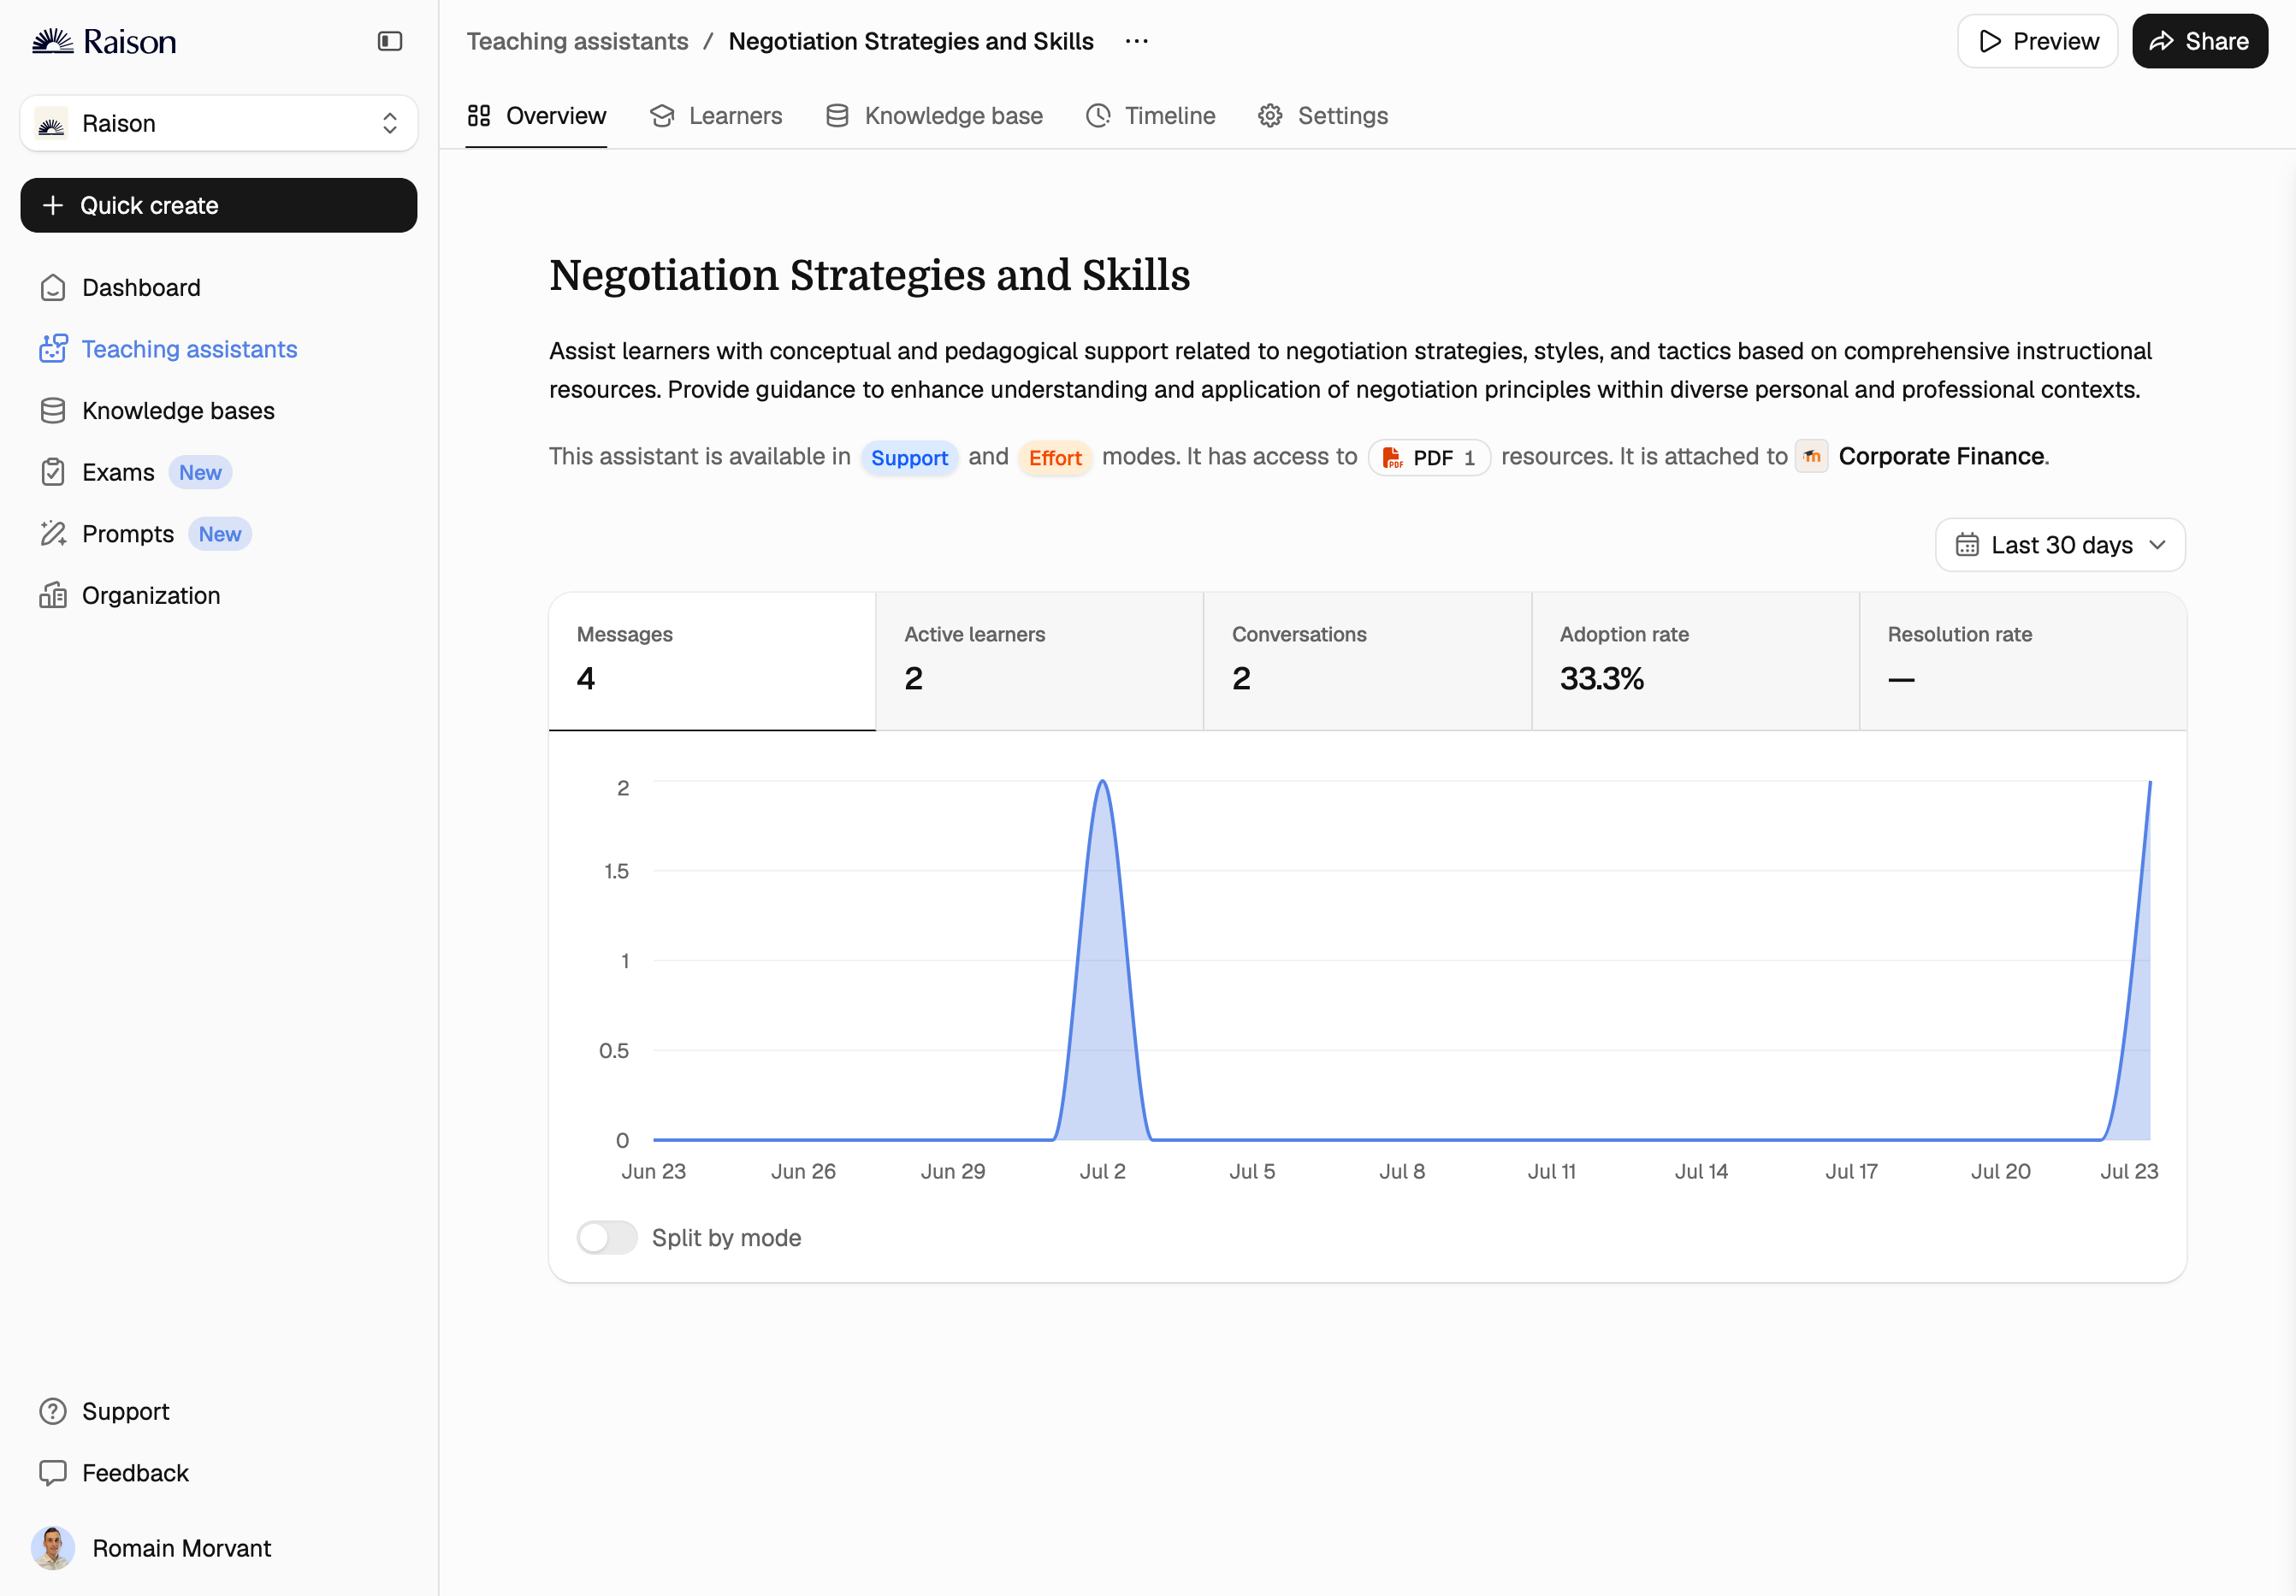Image resolution: width=2296 pixels, height=1596 pixels.
Task: Click the Jun 23 axis label
Action: coord(654,1171)
